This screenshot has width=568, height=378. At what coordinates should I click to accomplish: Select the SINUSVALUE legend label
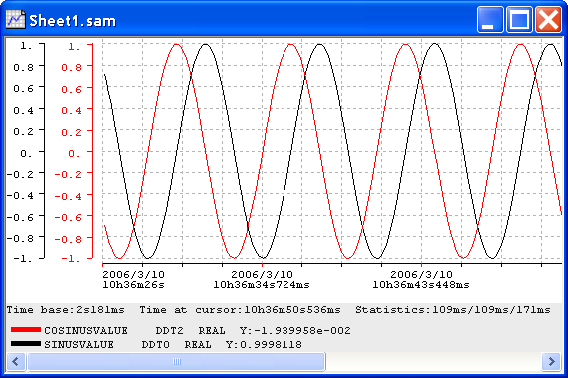point(79,344)
